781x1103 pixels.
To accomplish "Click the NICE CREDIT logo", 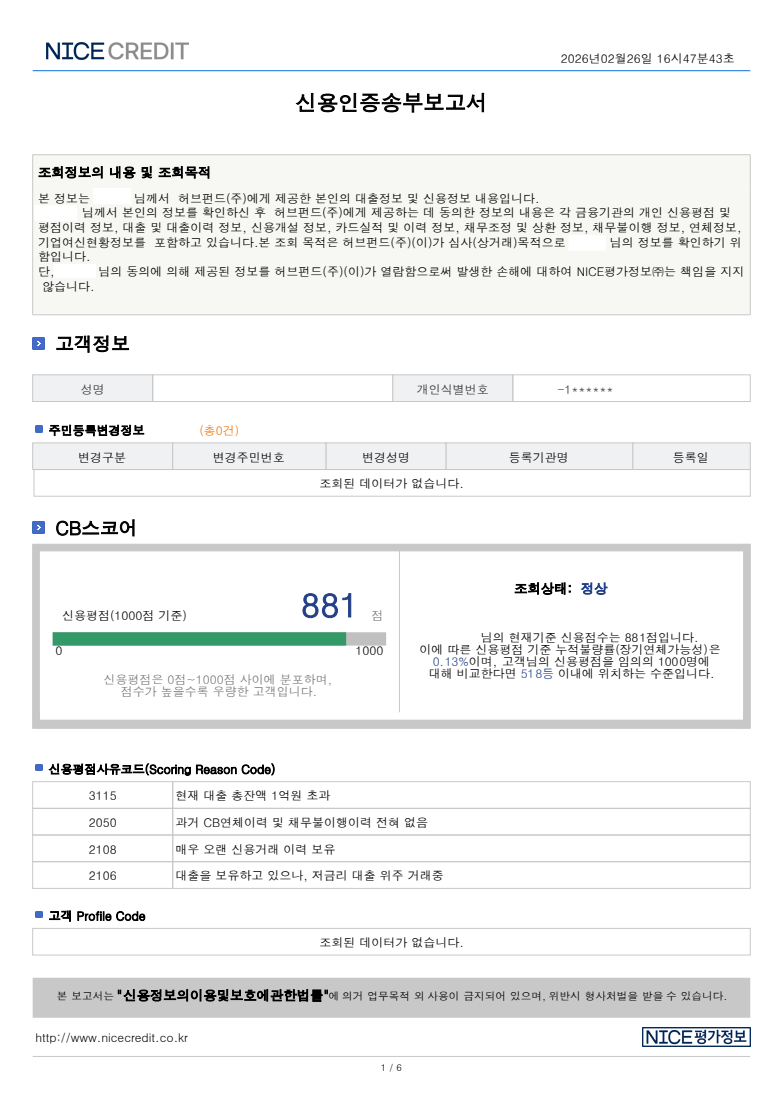I will 116,52.
